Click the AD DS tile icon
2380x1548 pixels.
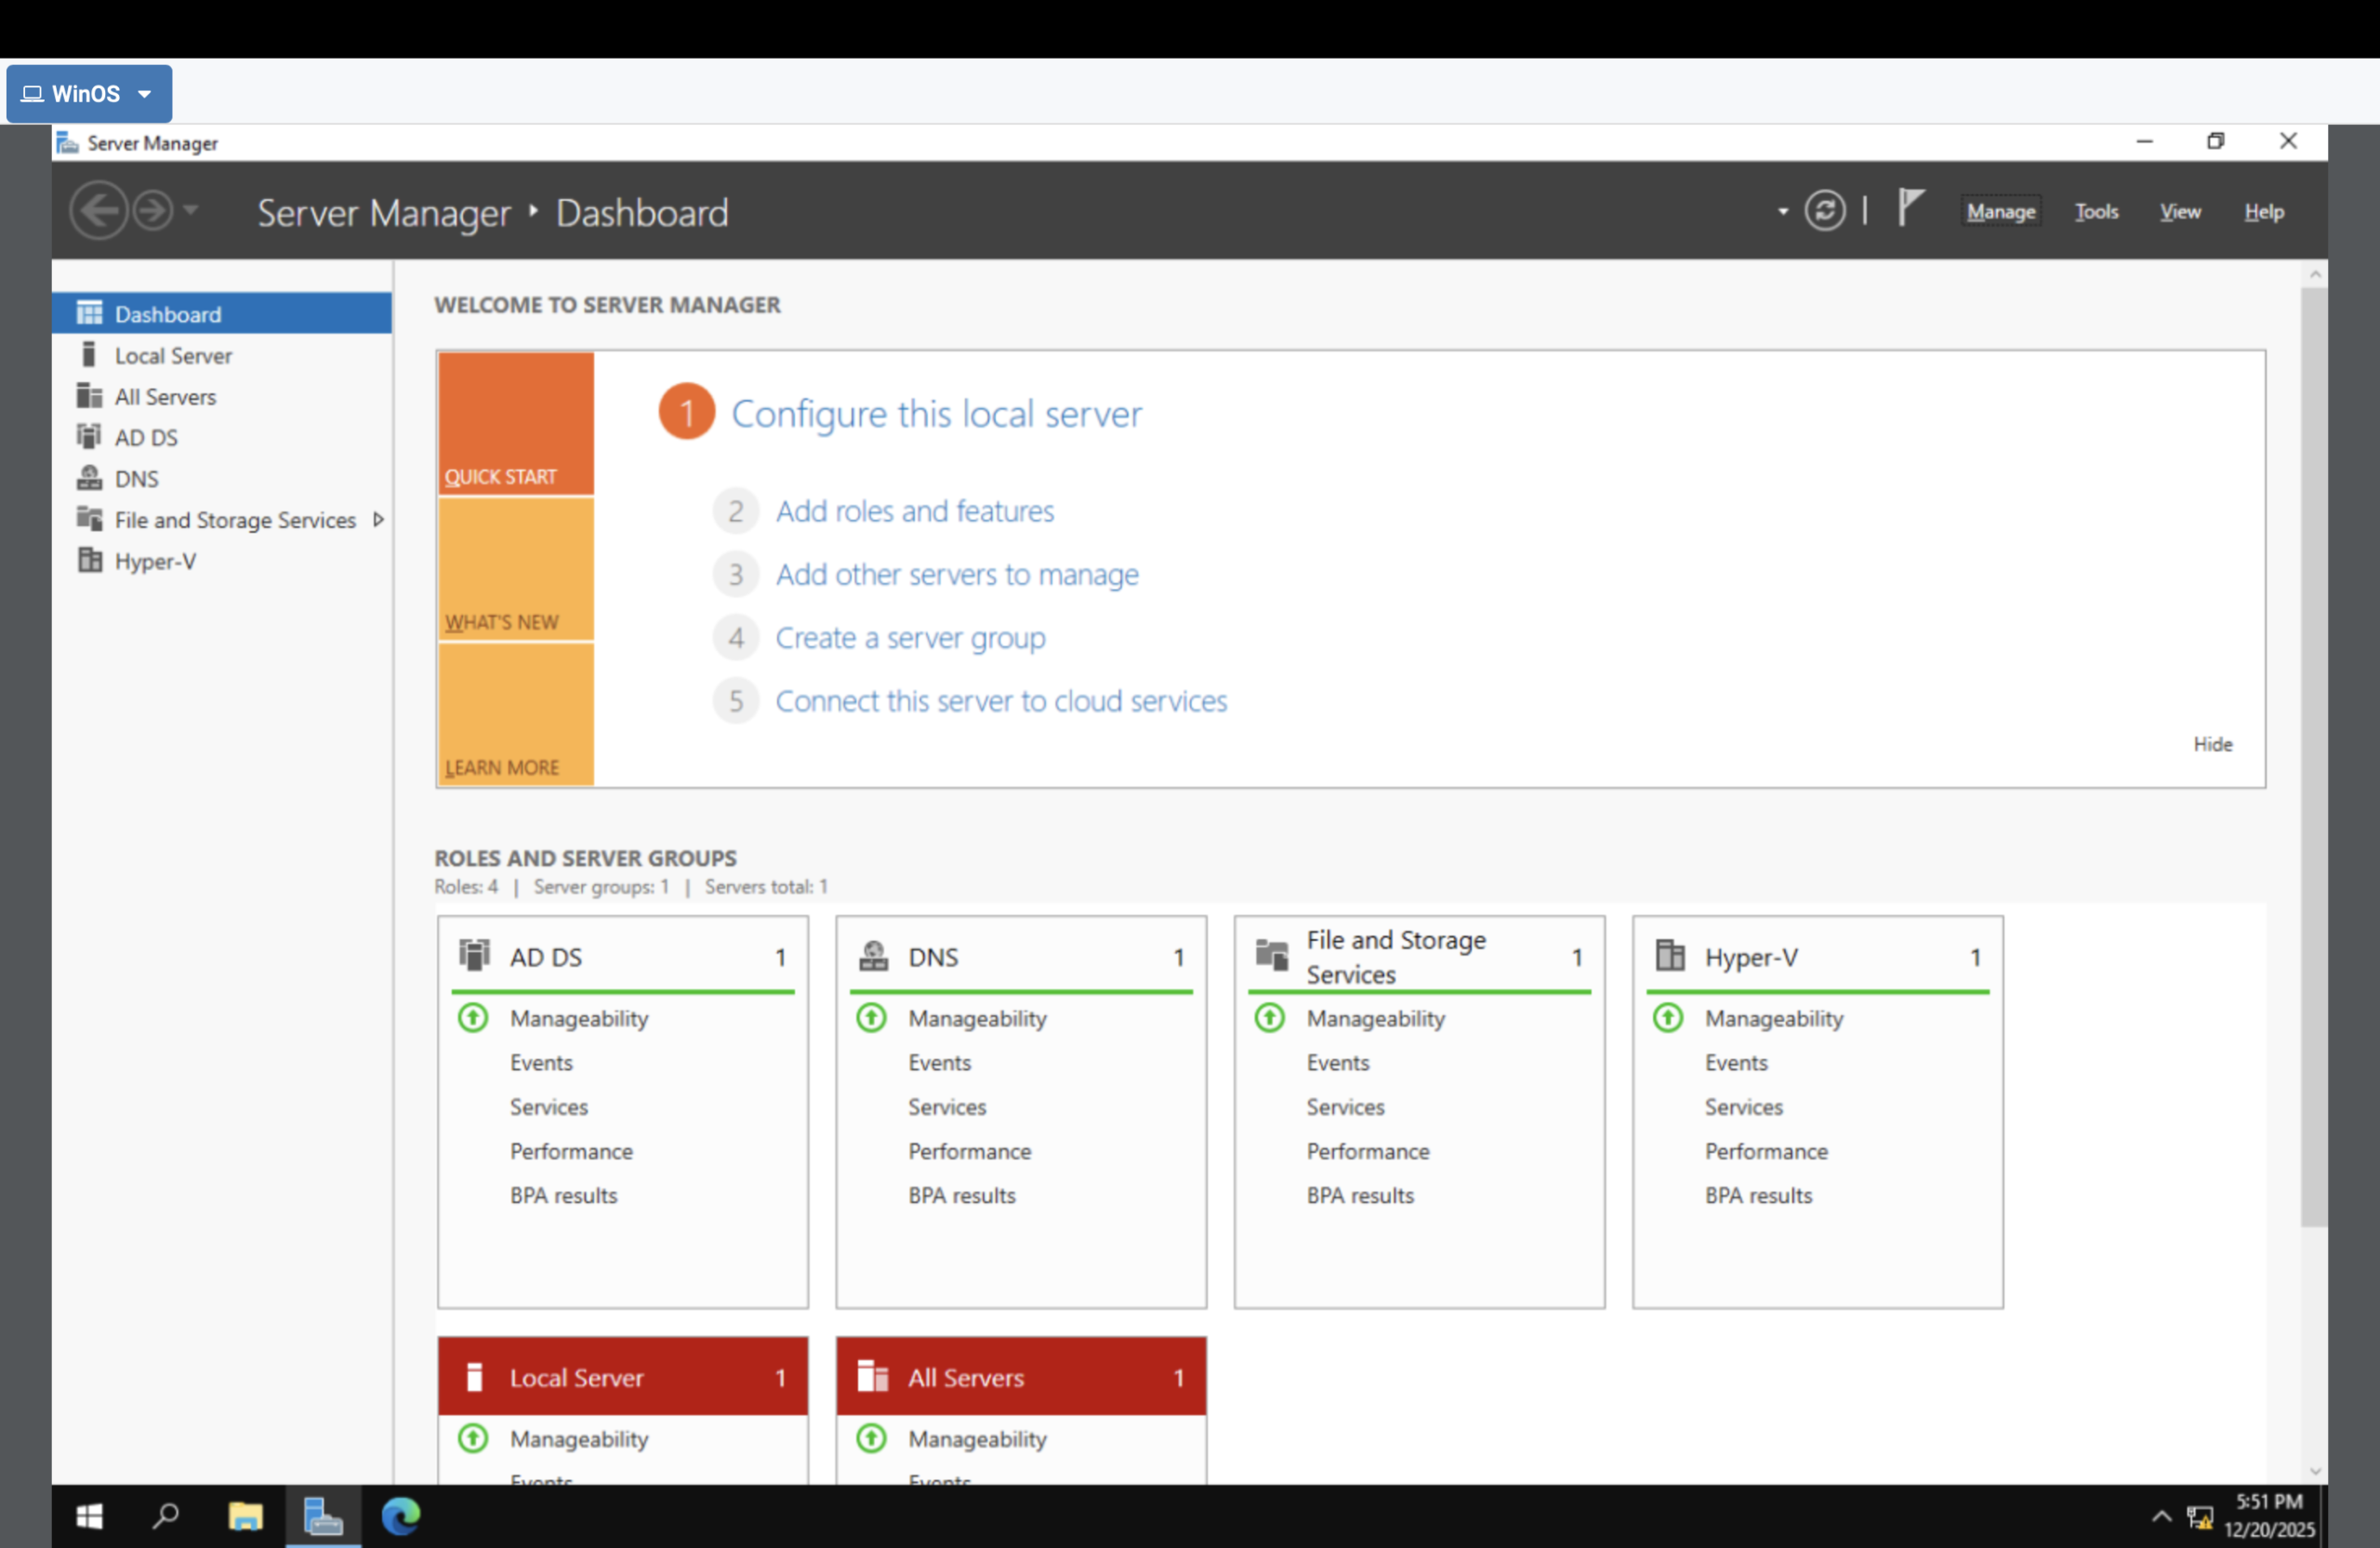click(x=474, y=955)
